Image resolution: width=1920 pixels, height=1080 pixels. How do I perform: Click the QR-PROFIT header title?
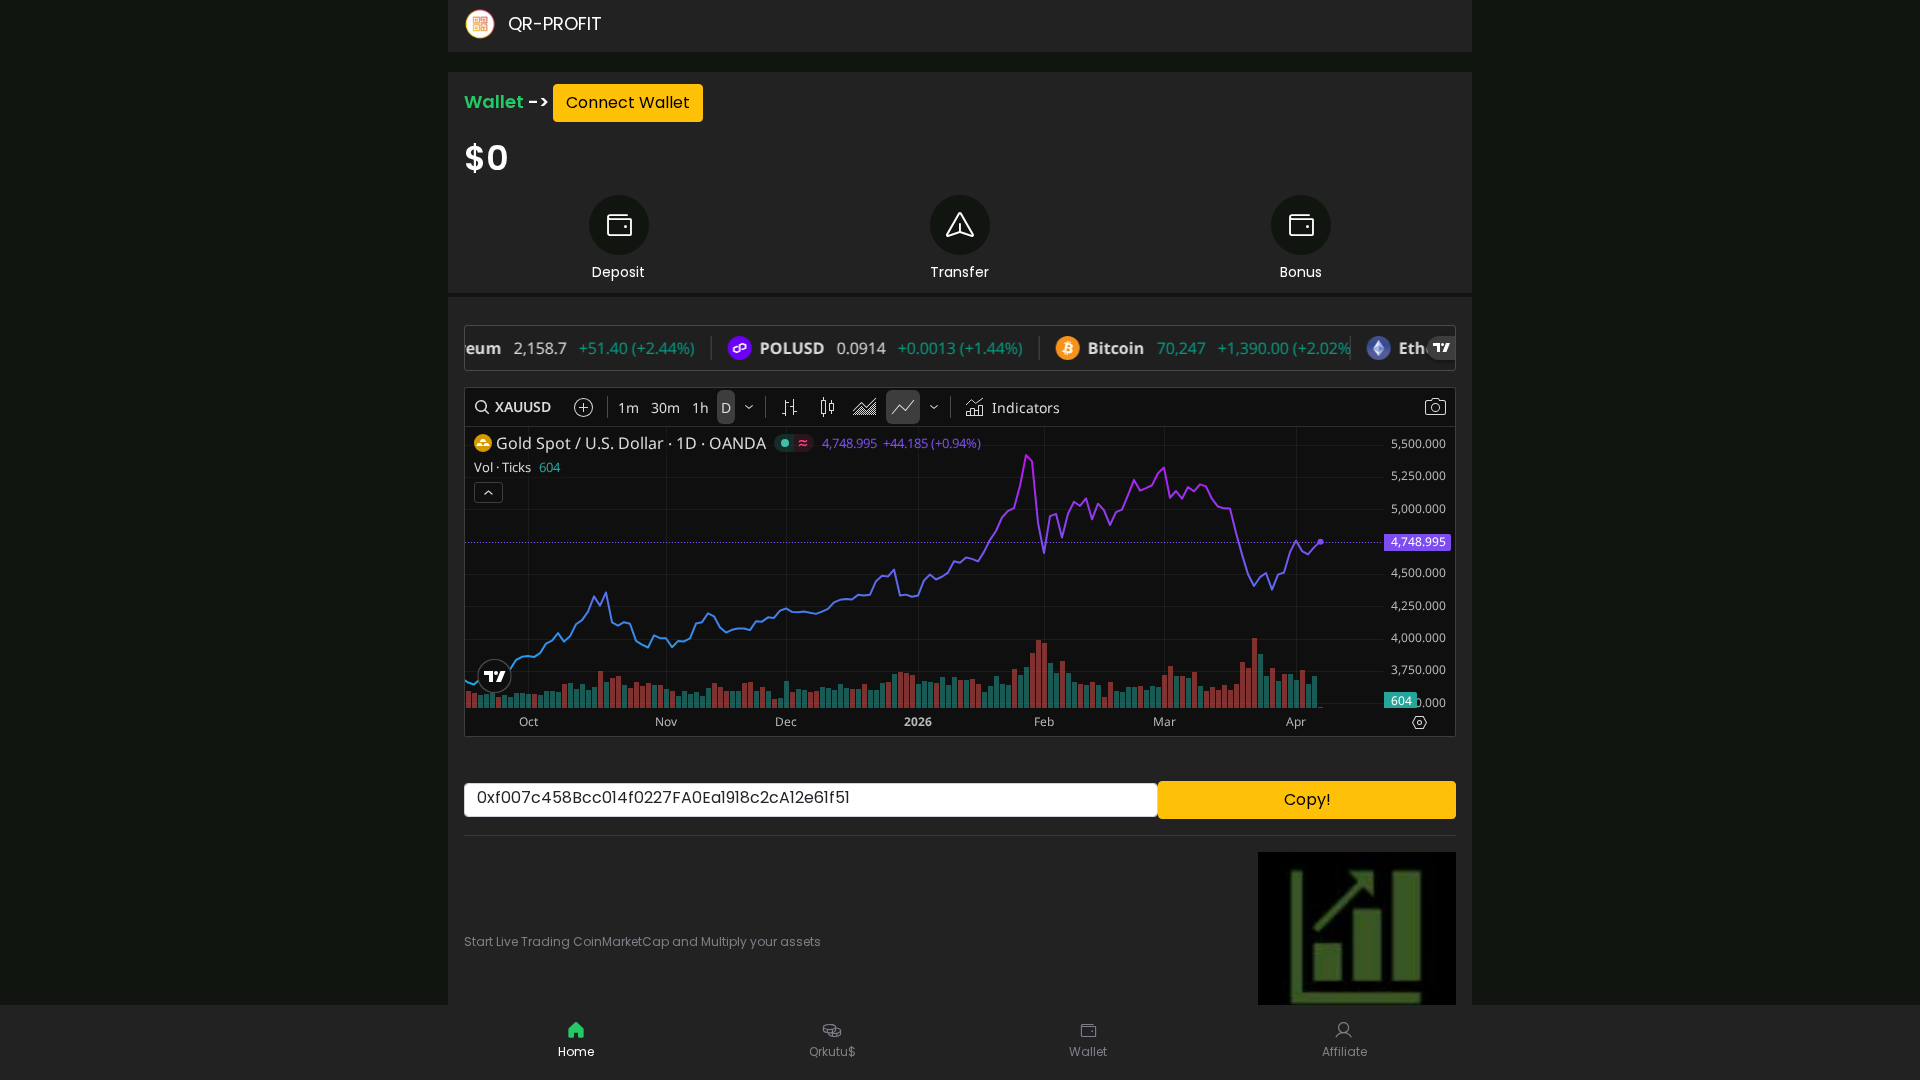click(555, 24)
